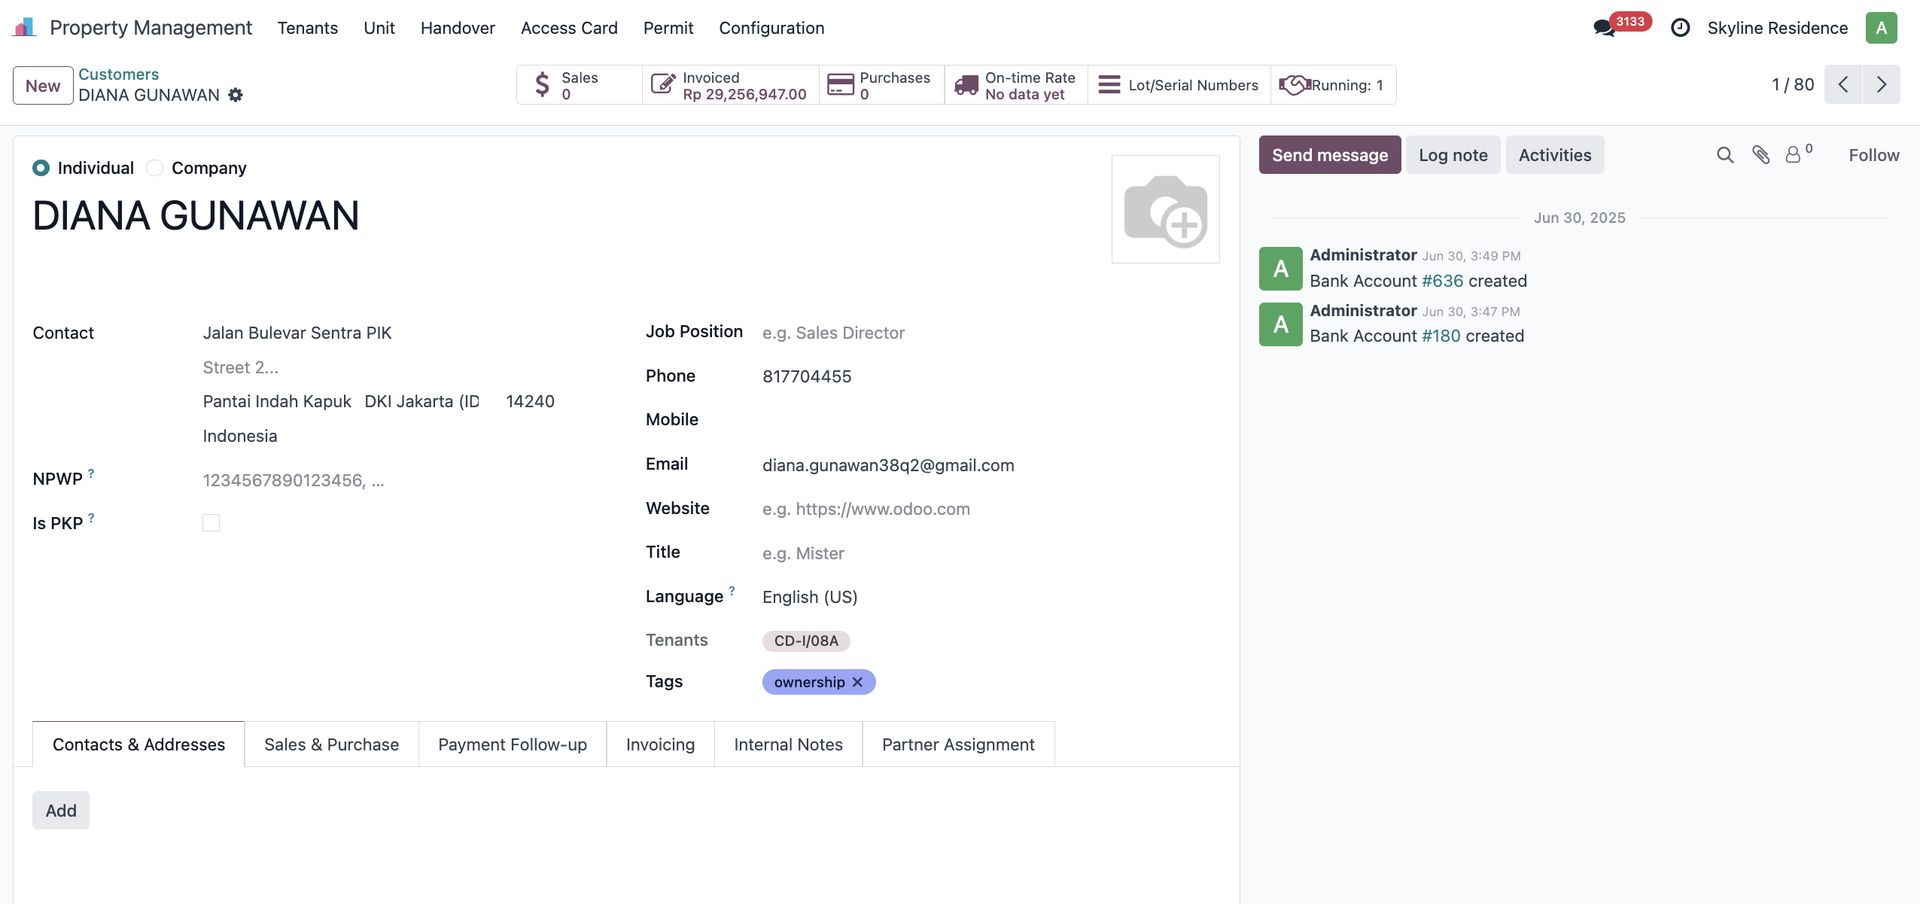This screenshot has height=904, width=1920.
Task: Select the Individual radio button
Action: click(41, 168)
